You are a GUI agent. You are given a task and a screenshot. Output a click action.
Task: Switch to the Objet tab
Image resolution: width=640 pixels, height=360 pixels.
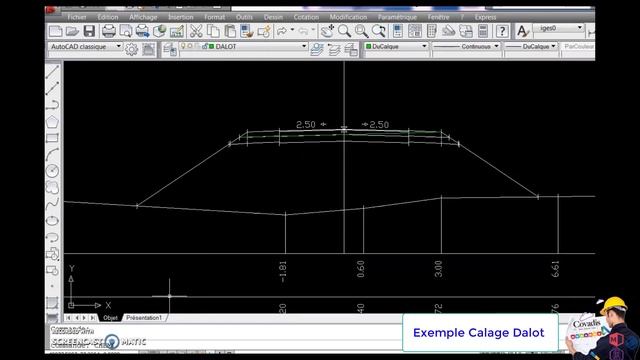110,318
